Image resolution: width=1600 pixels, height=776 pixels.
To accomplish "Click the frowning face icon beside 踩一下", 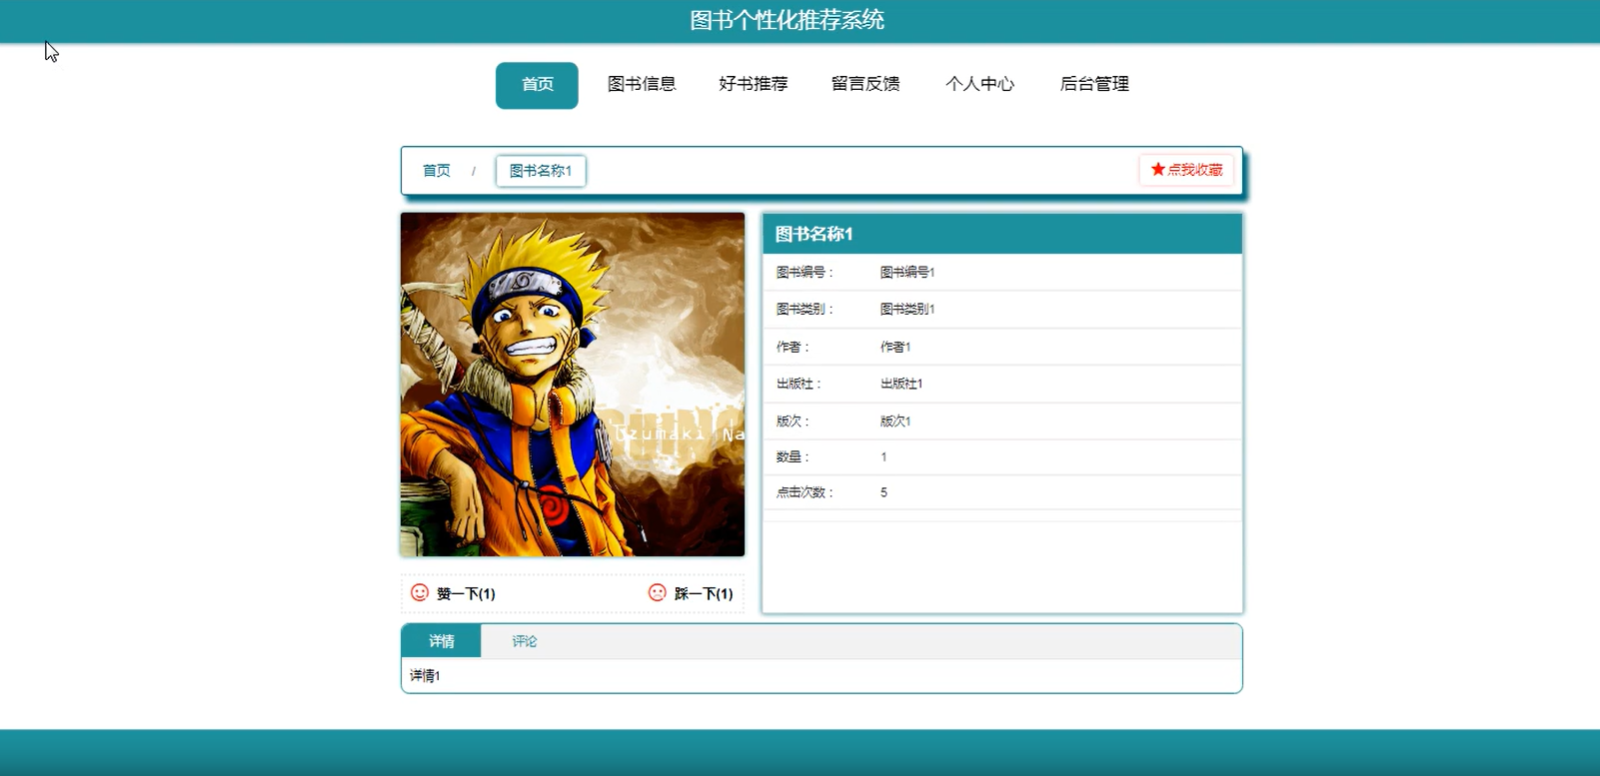I will click(657, 592).
